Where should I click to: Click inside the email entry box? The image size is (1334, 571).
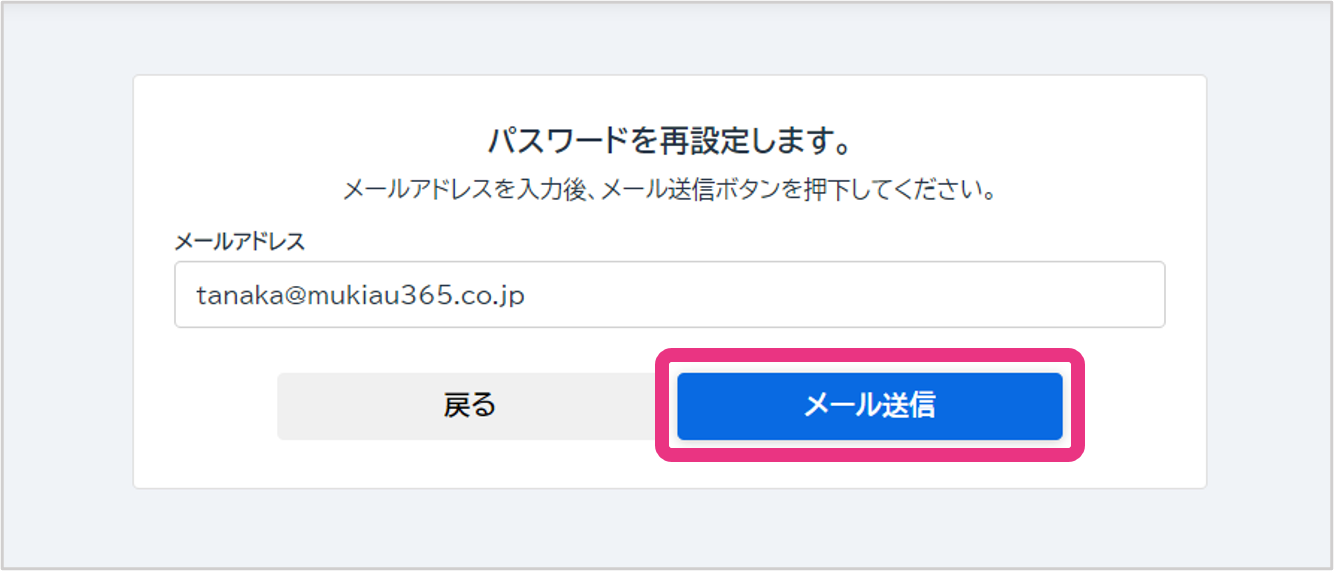[669, 295]
